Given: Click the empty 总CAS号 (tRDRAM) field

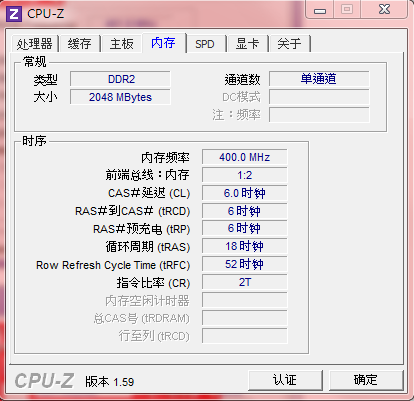Looking at the screenshot, I should 245,318.
